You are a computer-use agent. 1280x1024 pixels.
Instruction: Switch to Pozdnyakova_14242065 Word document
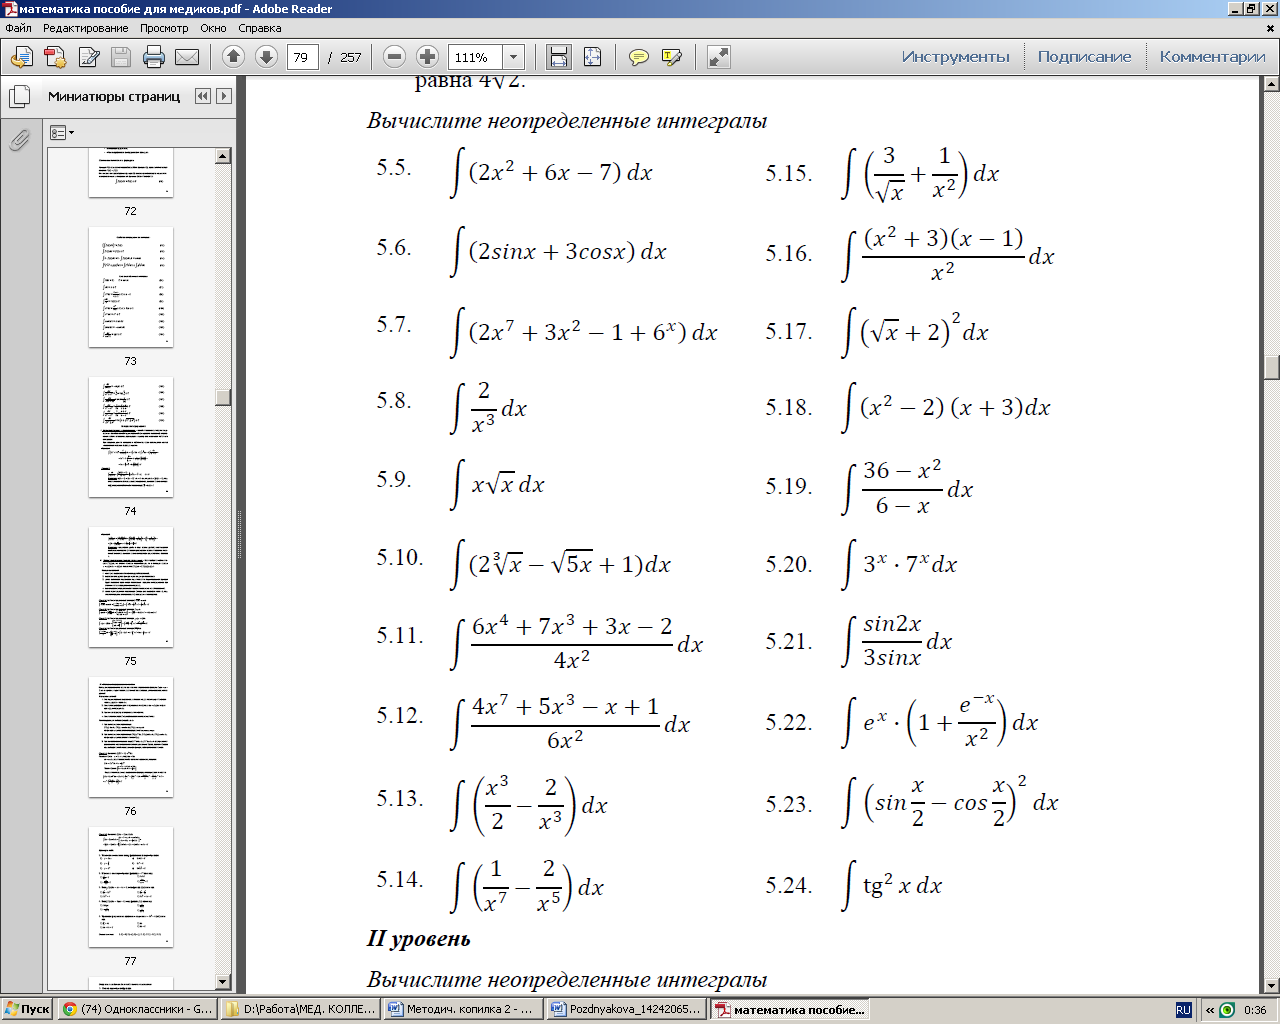(x=626, y=1010)
